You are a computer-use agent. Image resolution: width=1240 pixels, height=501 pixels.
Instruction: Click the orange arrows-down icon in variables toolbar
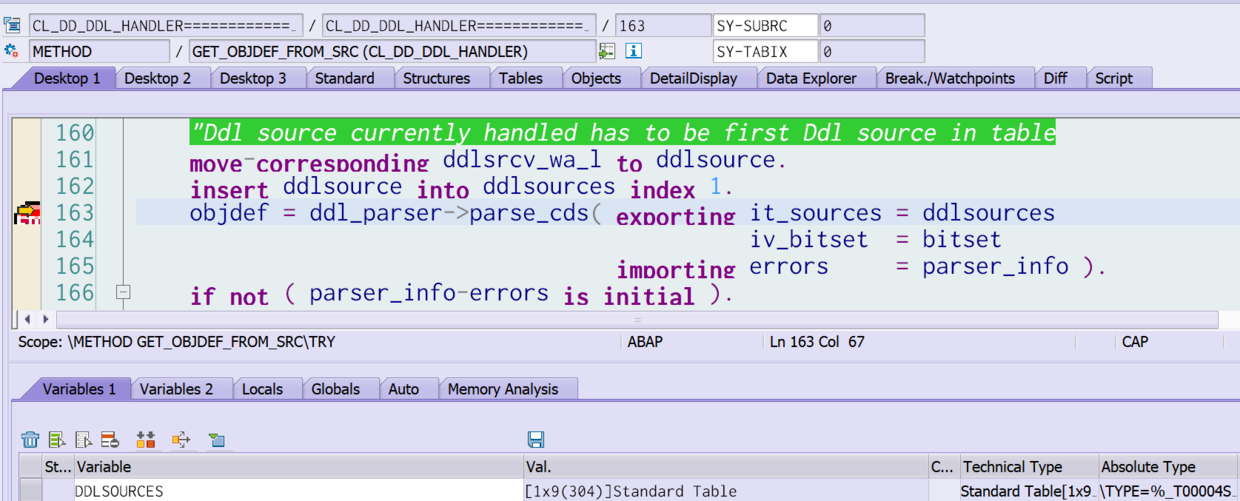point(146,439)
